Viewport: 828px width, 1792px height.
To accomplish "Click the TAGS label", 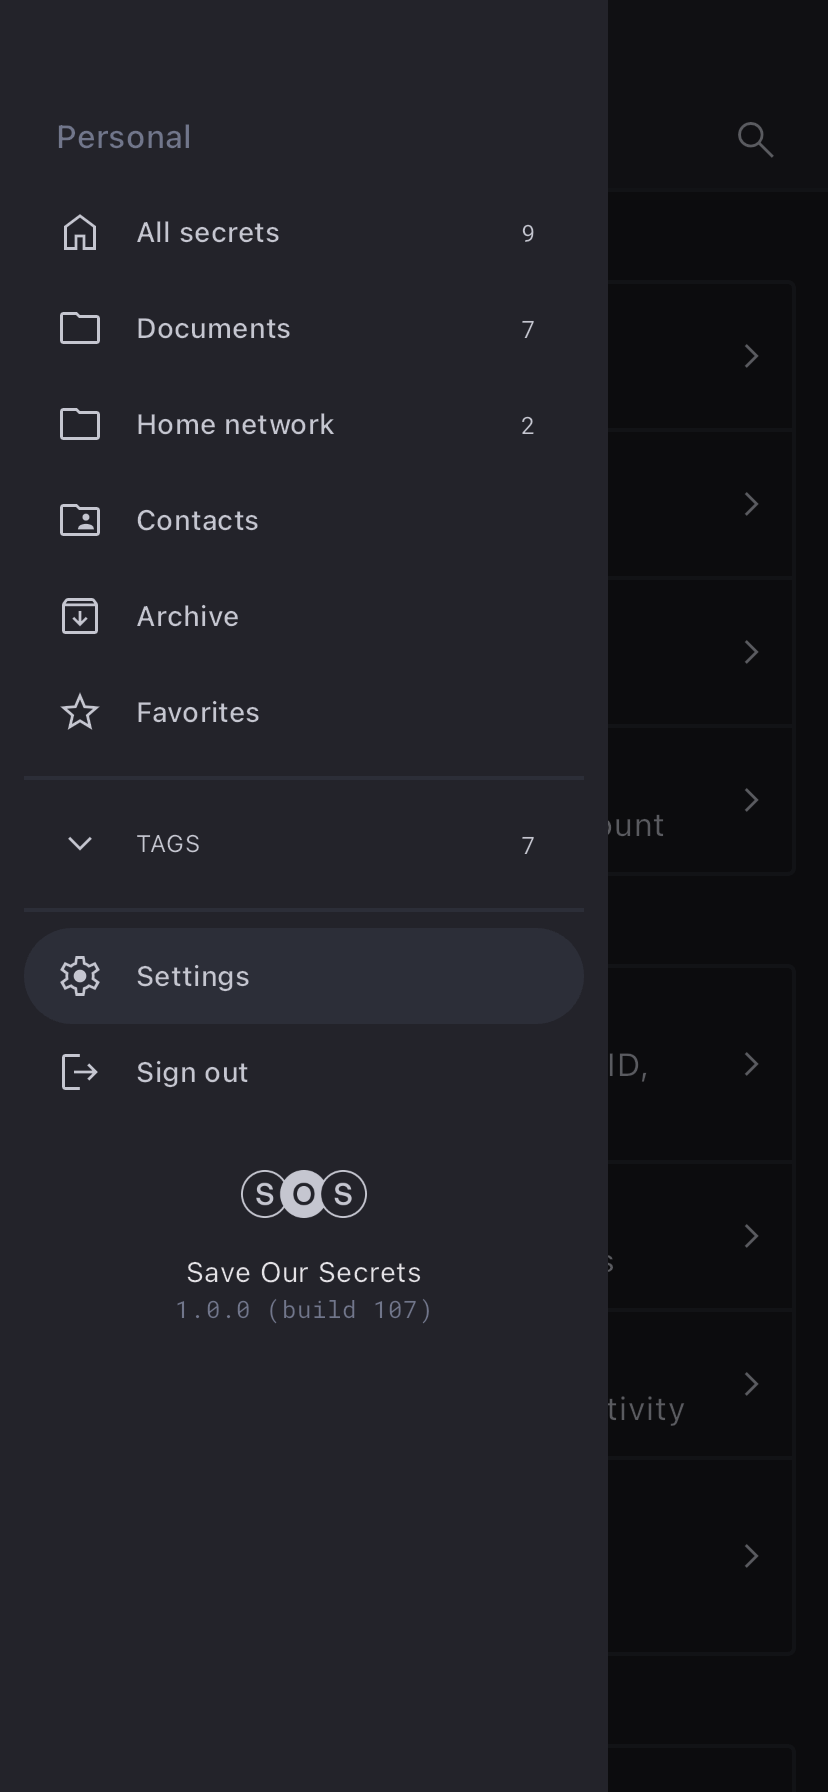I will (168, 844).
